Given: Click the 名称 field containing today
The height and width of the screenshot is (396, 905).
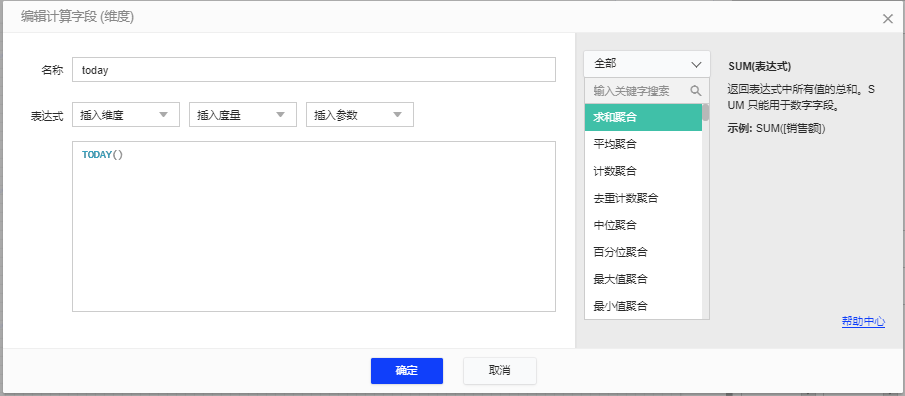Looking at the screenshot, I should tap(314, 69).
